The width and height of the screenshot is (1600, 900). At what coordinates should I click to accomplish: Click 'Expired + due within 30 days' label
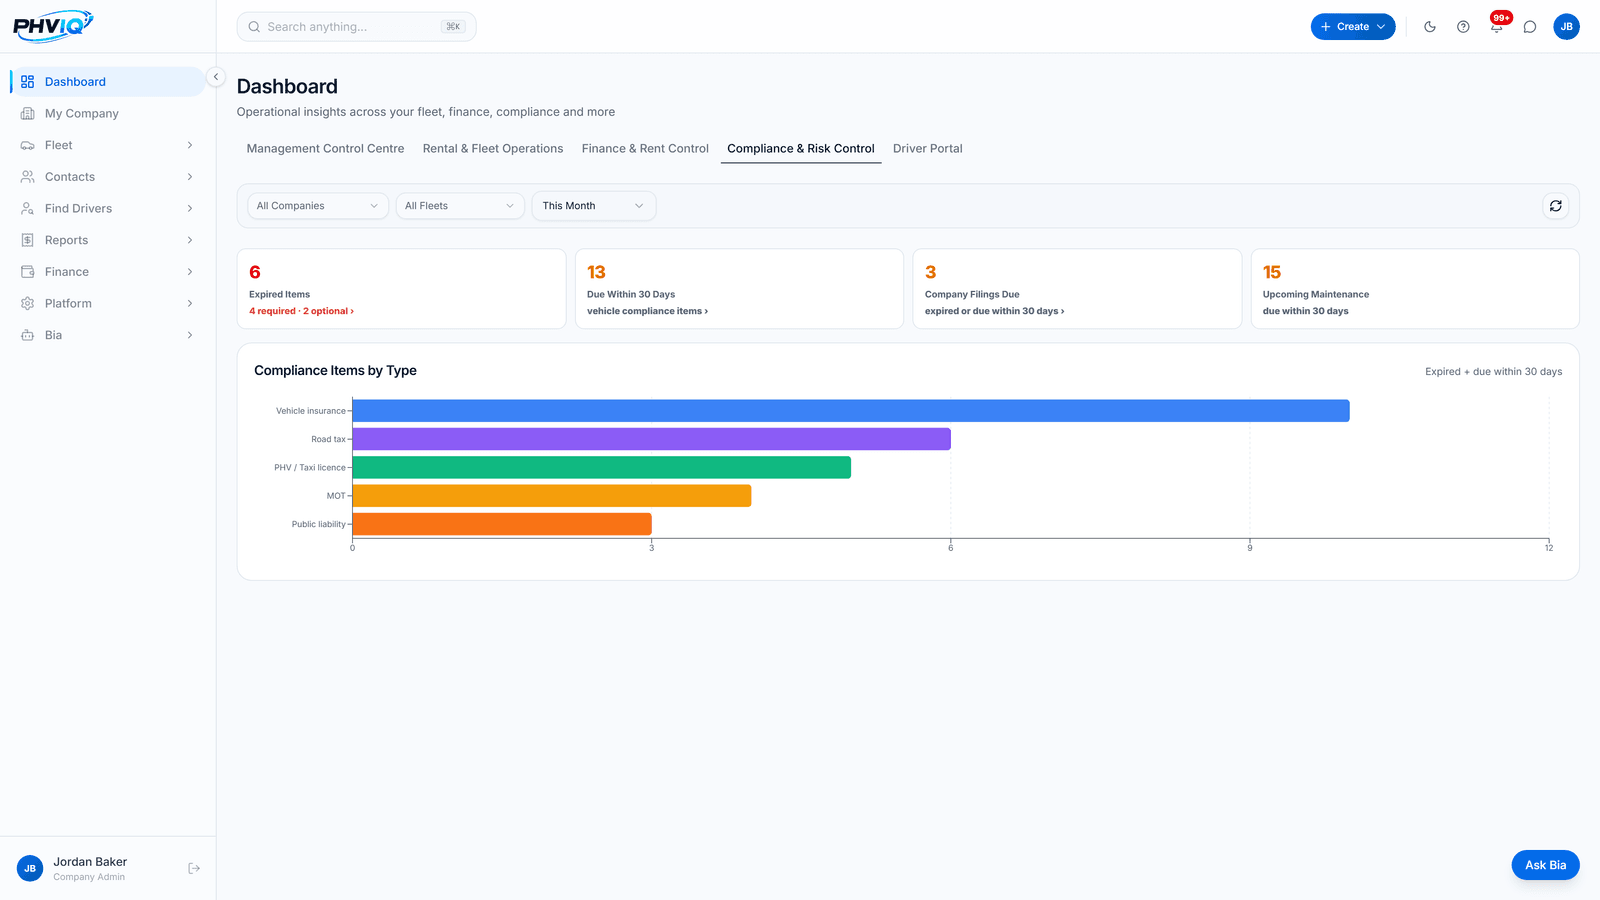[1493, 372]
